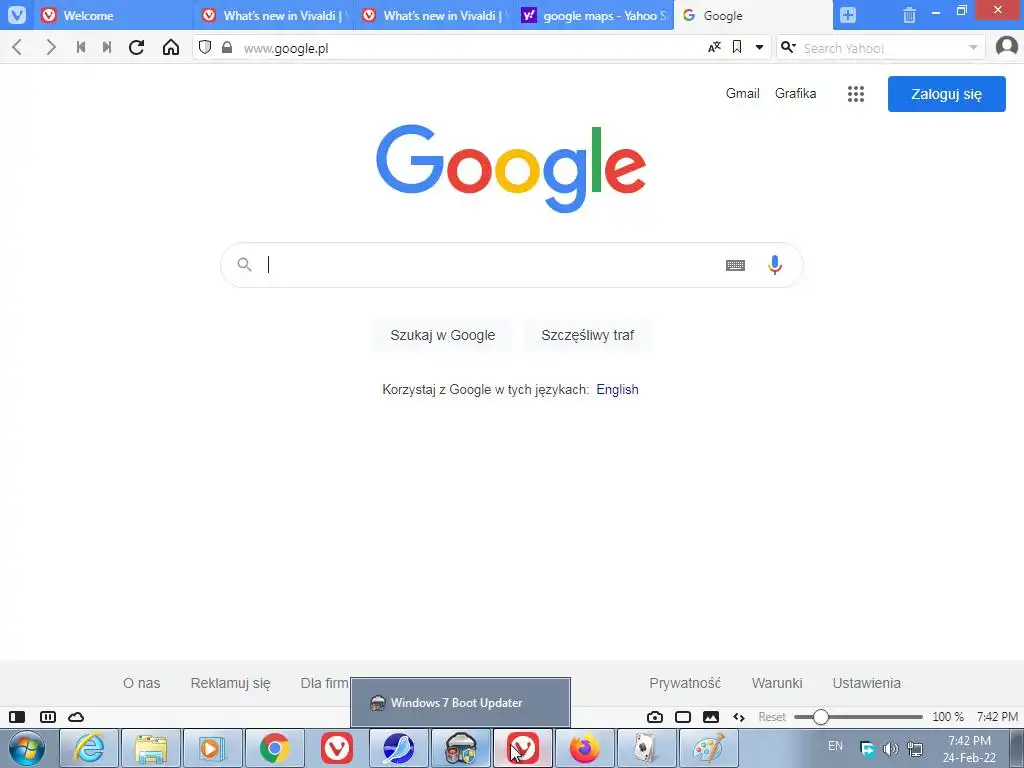Image resolution: width=1024 pixels, height=768 pixels.
Task: View site security padlock info
Action: [x=227, y=47]
